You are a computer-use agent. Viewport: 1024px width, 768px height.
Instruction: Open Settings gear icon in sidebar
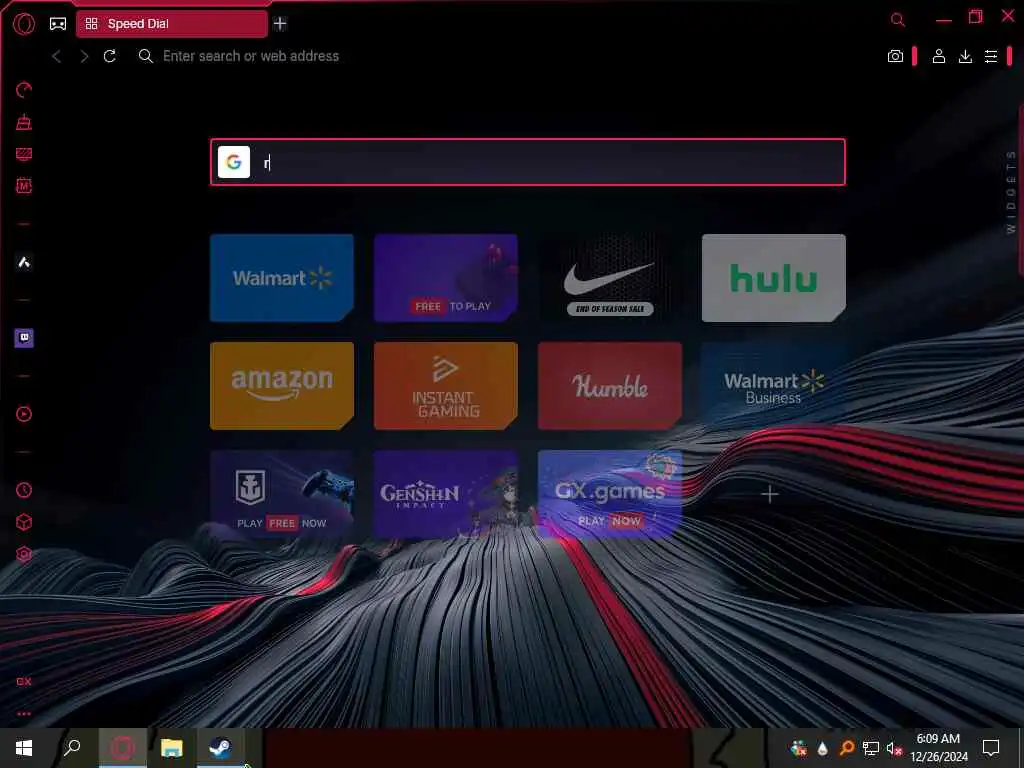(x=24, y=554)
